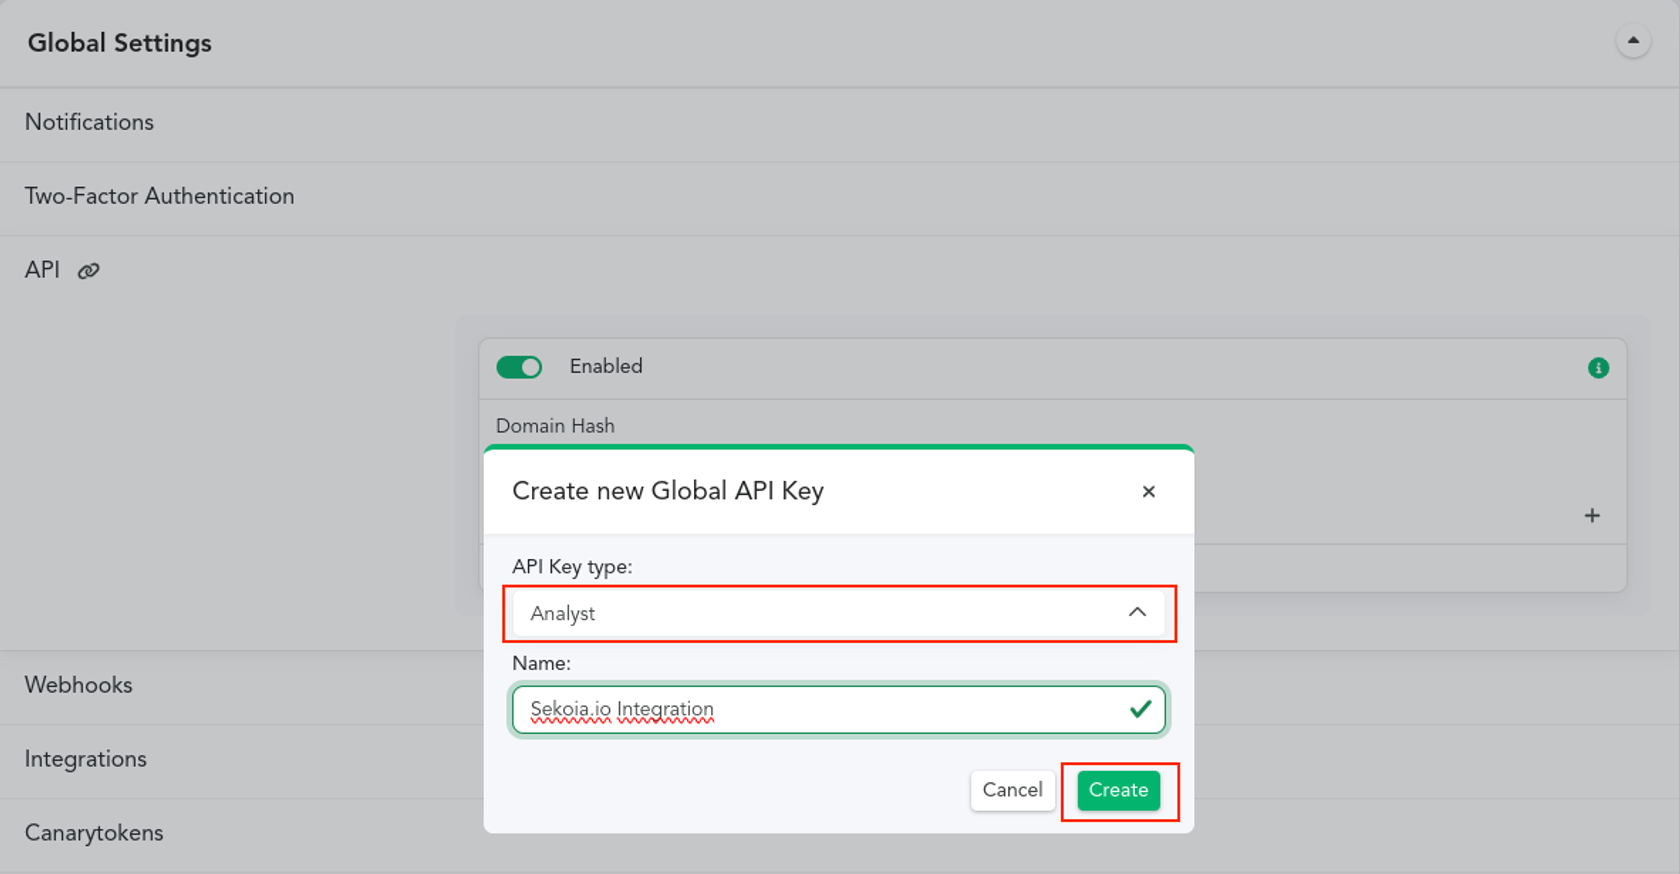
Task: Copy the API section link icon
Action: coord(89,271)
